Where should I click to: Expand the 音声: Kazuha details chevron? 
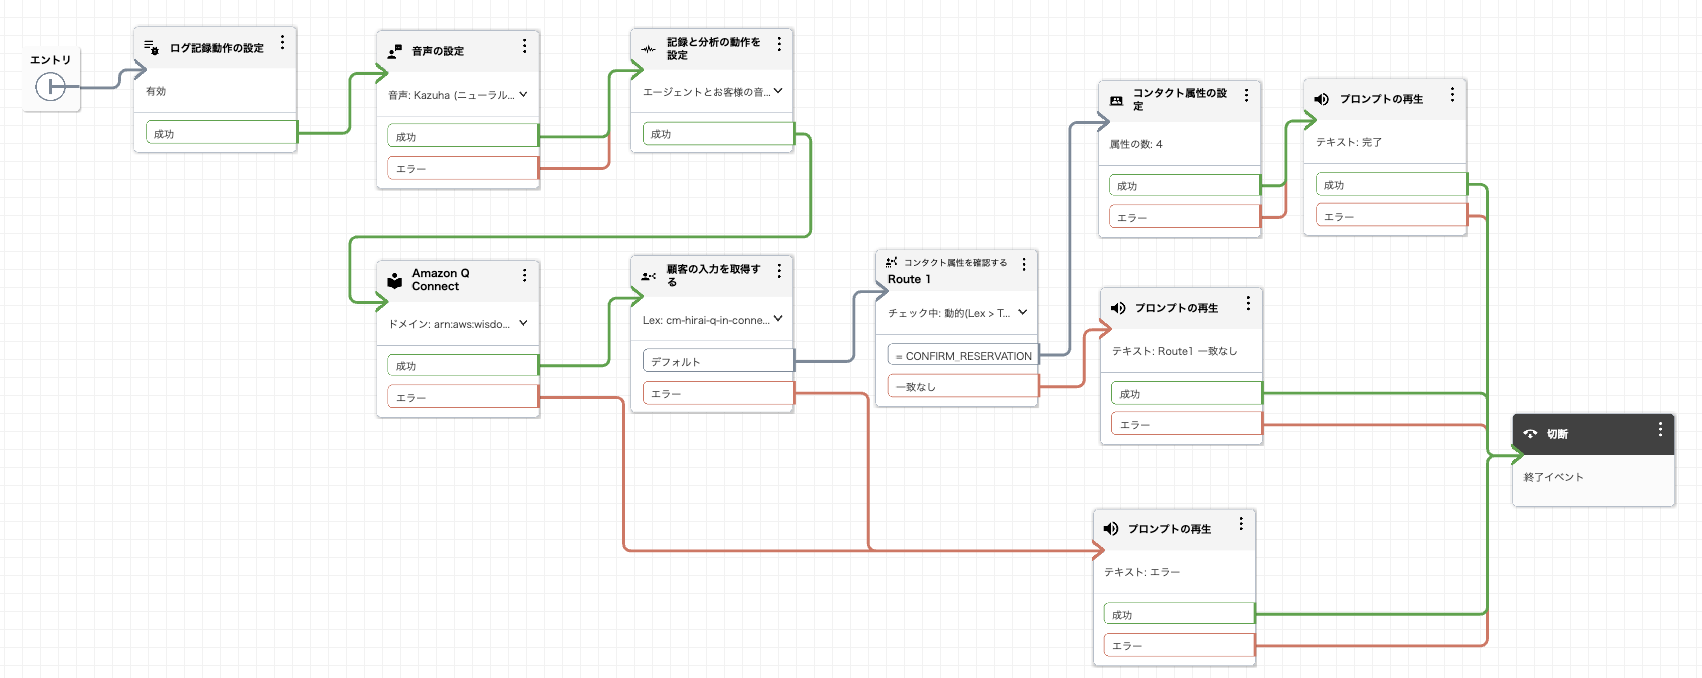coord(523,94)
